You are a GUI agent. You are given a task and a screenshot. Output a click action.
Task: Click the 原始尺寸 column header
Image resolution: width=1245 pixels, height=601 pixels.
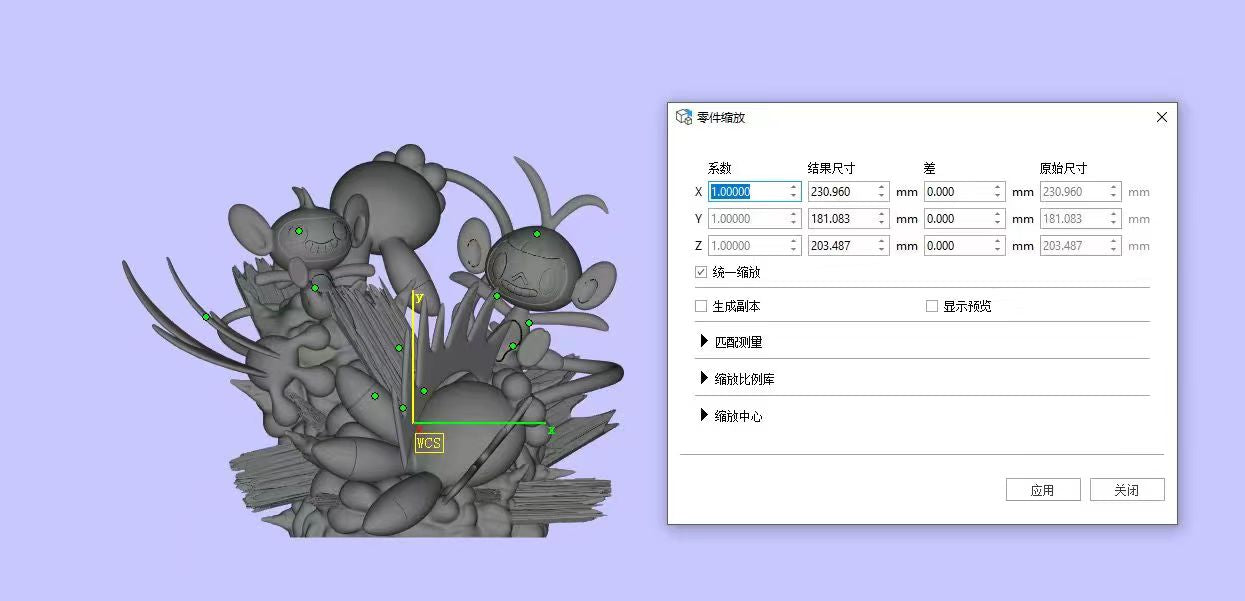[1064, 168]
